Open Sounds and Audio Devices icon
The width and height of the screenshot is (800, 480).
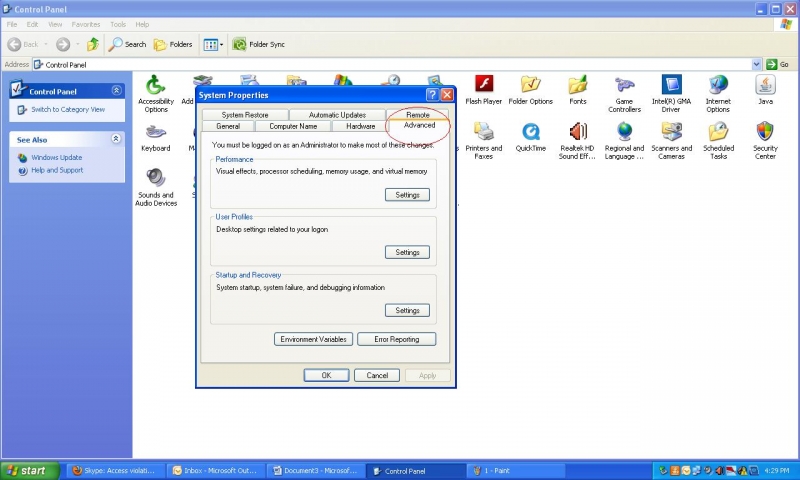[156, 180]
